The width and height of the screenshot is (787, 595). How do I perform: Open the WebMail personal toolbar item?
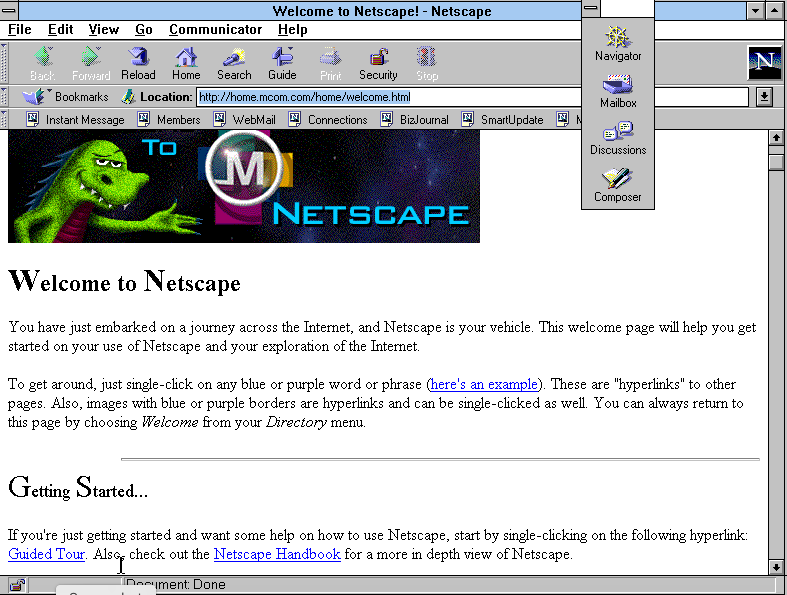pyautogui.click(x=244, y=120)
